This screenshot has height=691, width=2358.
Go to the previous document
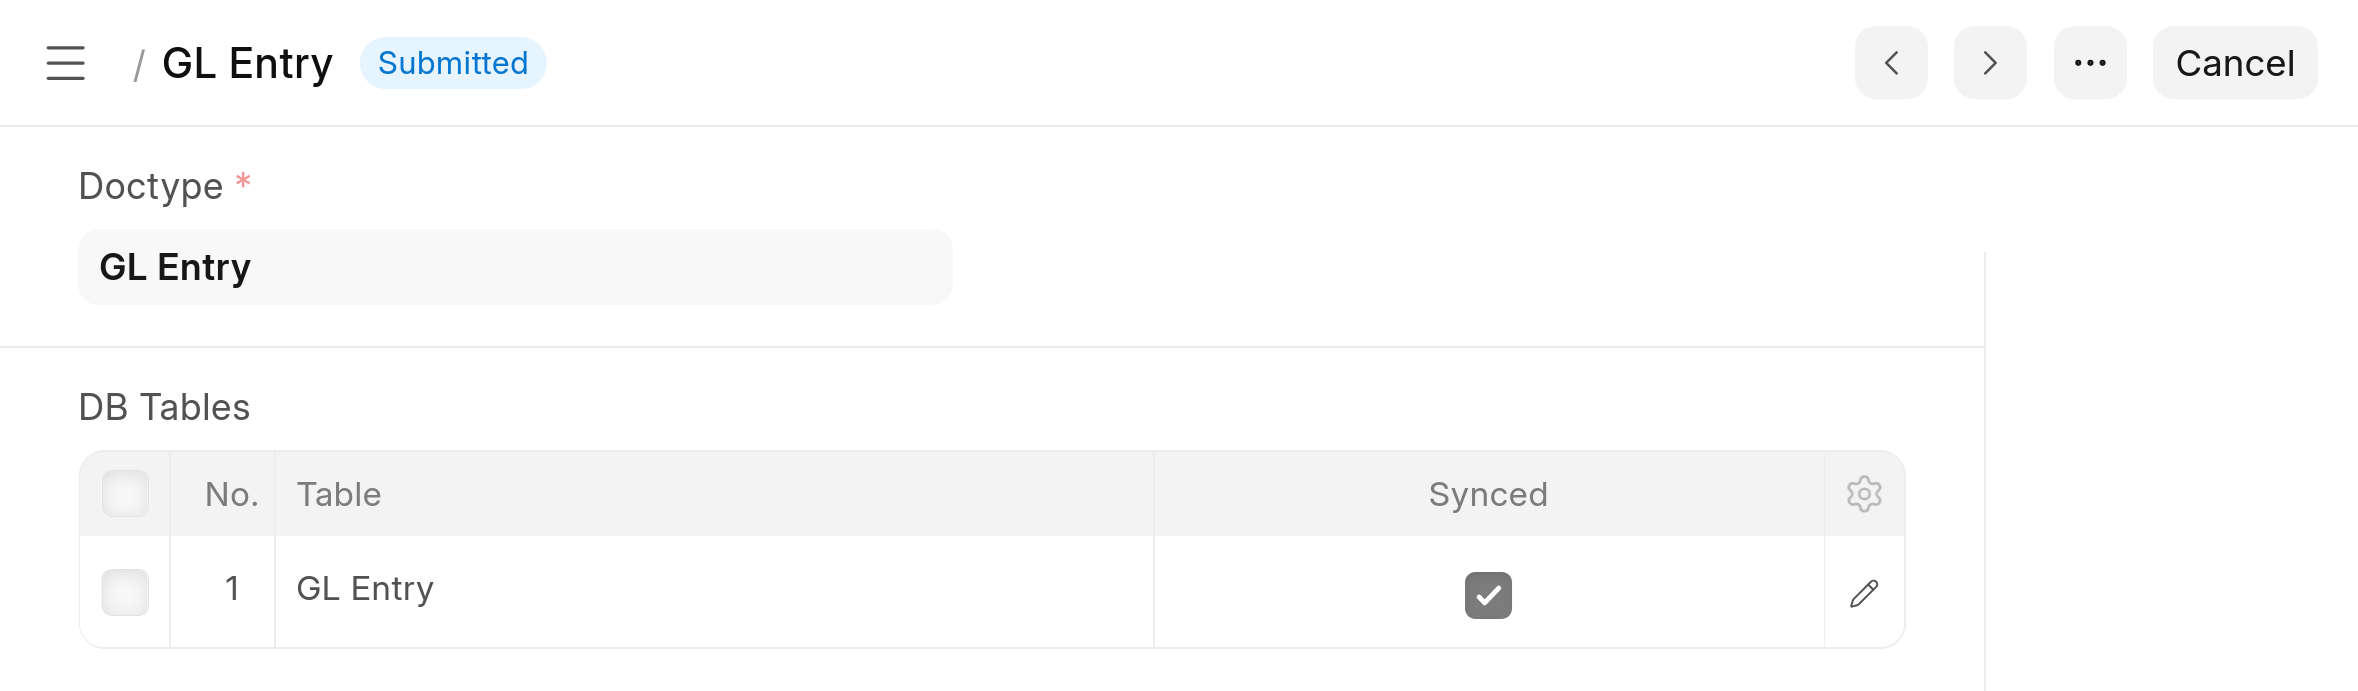tap(1891, 63)
